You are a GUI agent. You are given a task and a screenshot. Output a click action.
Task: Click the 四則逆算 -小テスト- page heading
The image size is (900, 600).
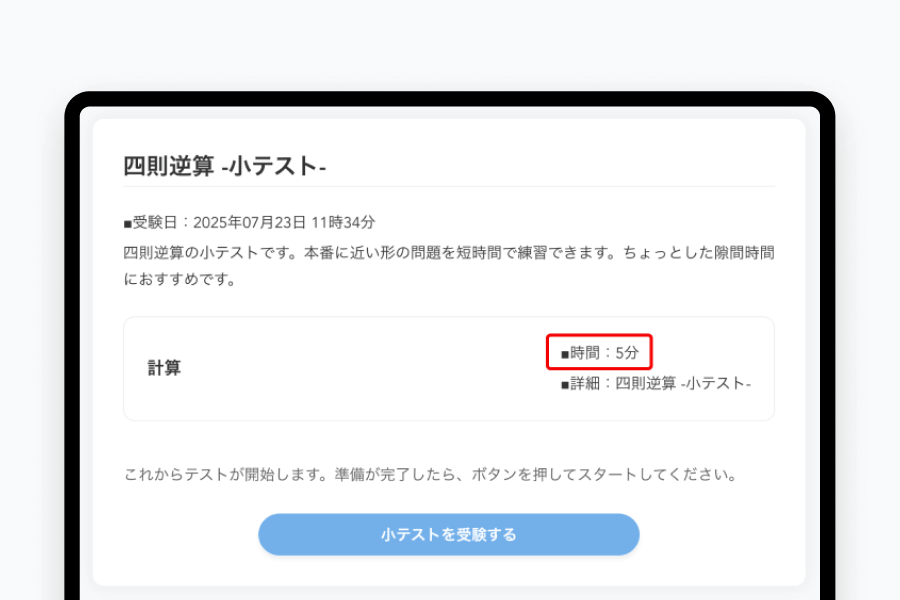225,166
